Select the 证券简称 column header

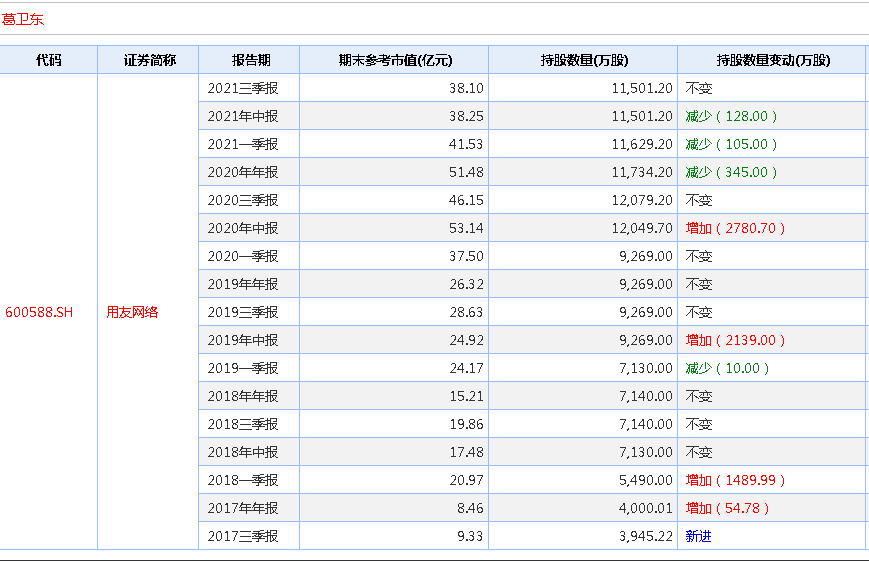pyautogui.click(x=149, y=60)
